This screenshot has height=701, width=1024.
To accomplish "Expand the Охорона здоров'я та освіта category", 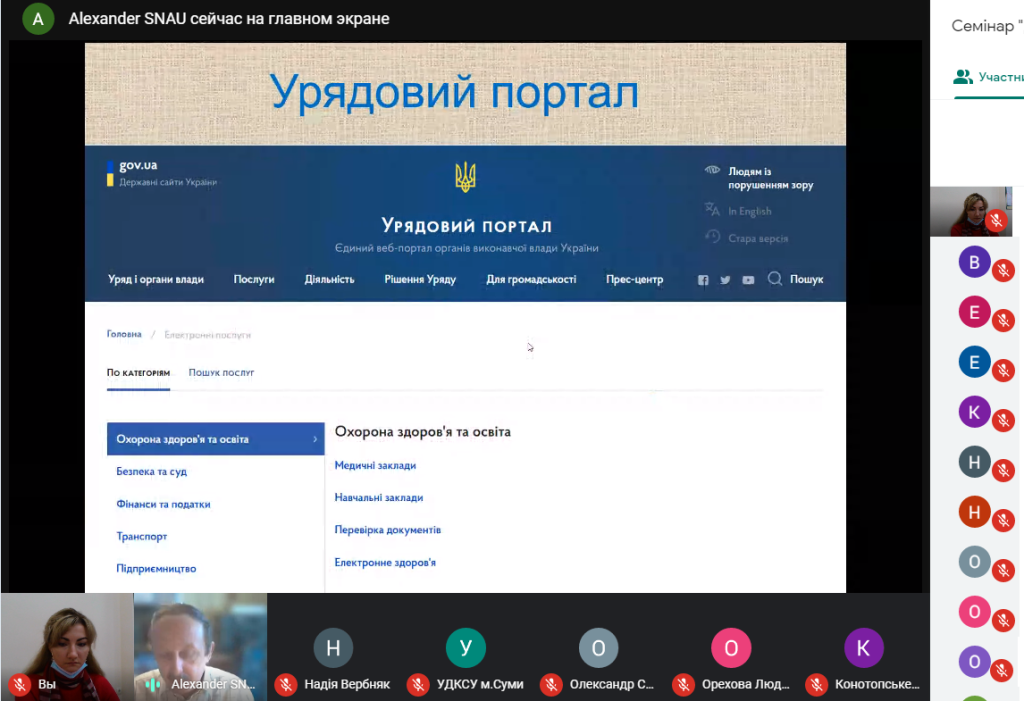I will (215, 439).
